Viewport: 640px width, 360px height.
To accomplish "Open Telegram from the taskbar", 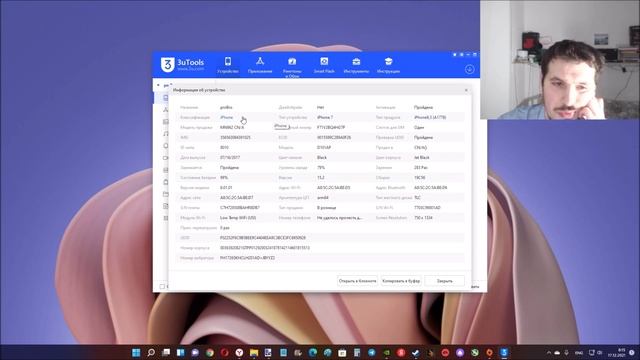I will [372, 352].
